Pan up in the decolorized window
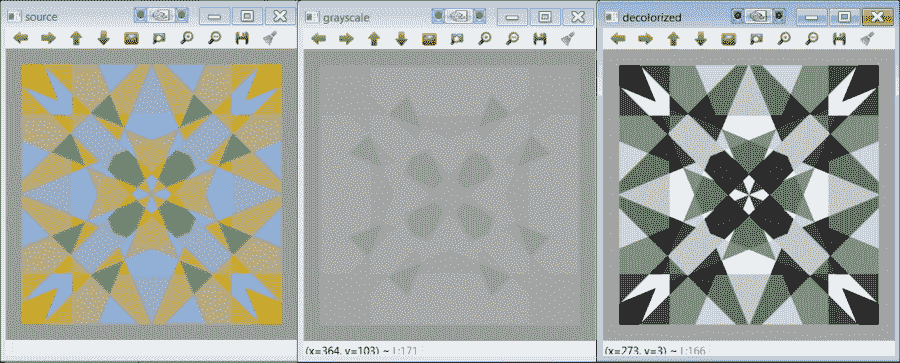Image resolution: width=900 pixels, height=363 pixels. [x=673, y=38]
